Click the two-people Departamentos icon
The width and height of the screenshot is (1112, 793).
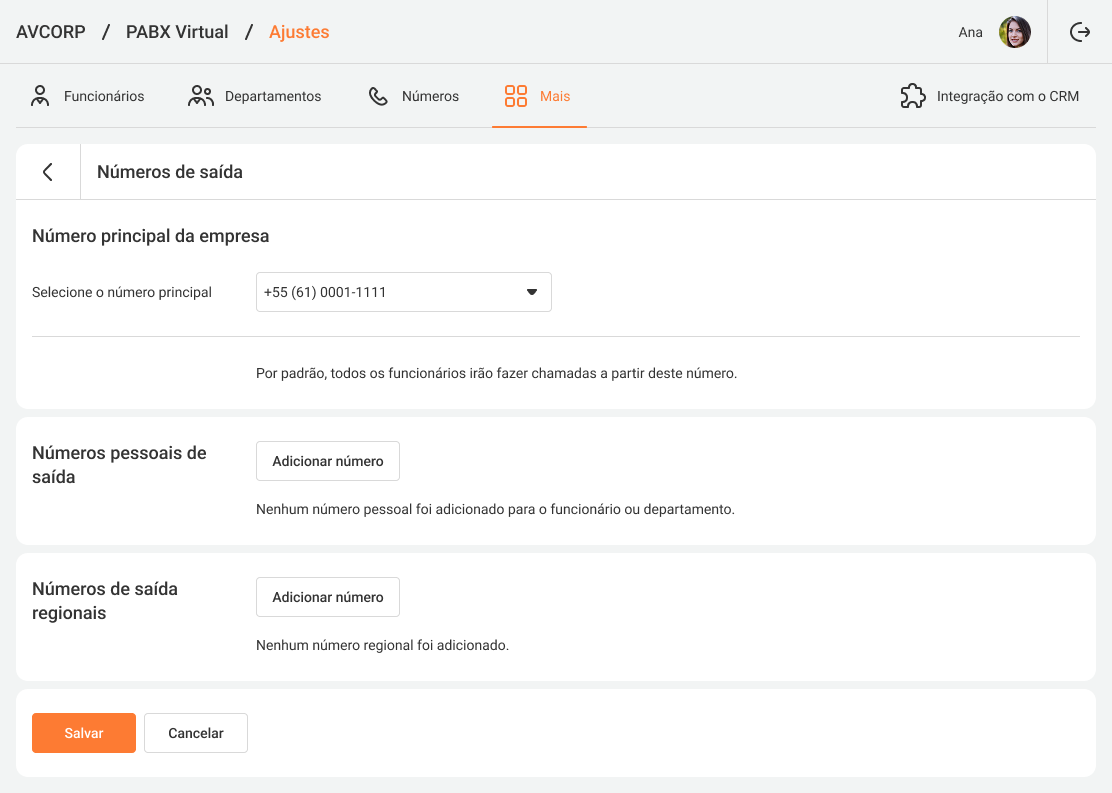point(201,96)
